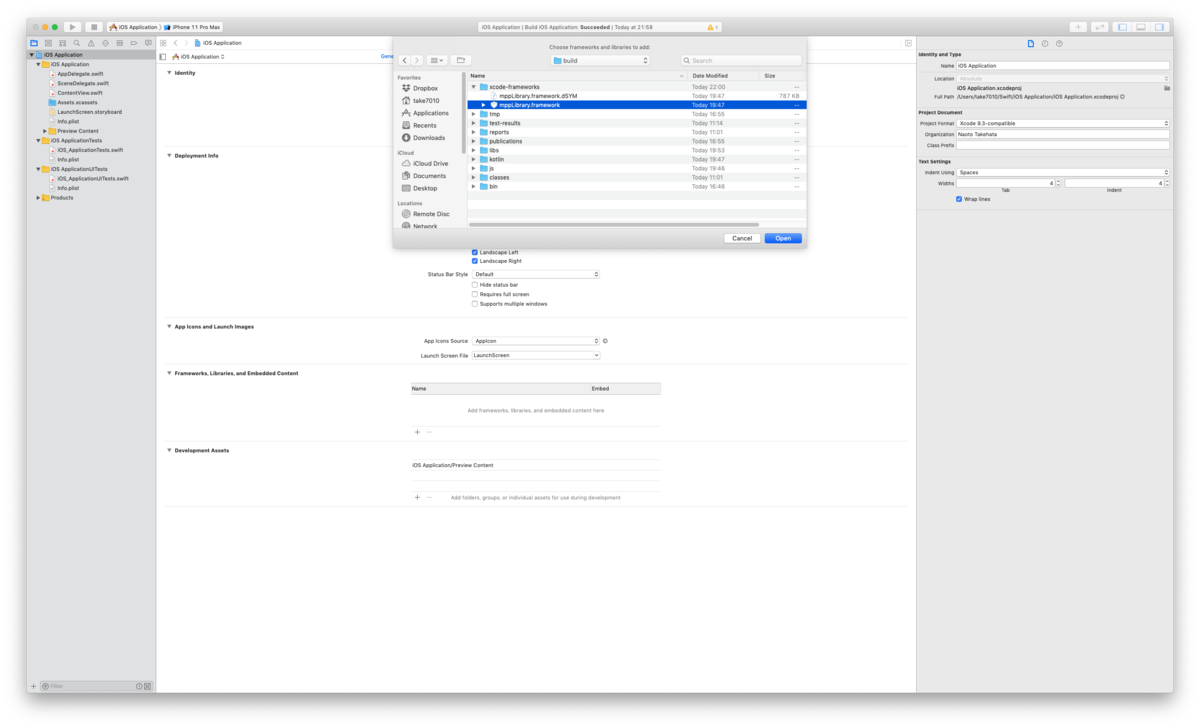The width and height of the screenshot is (1200, 728).
Task: Hide the Inspectors panel via toolbar
Action: point(1160,27)
